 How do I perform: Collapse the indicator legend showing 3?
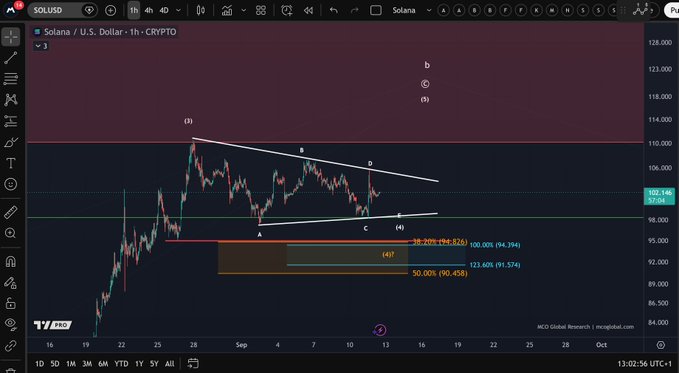coord(41,46)
